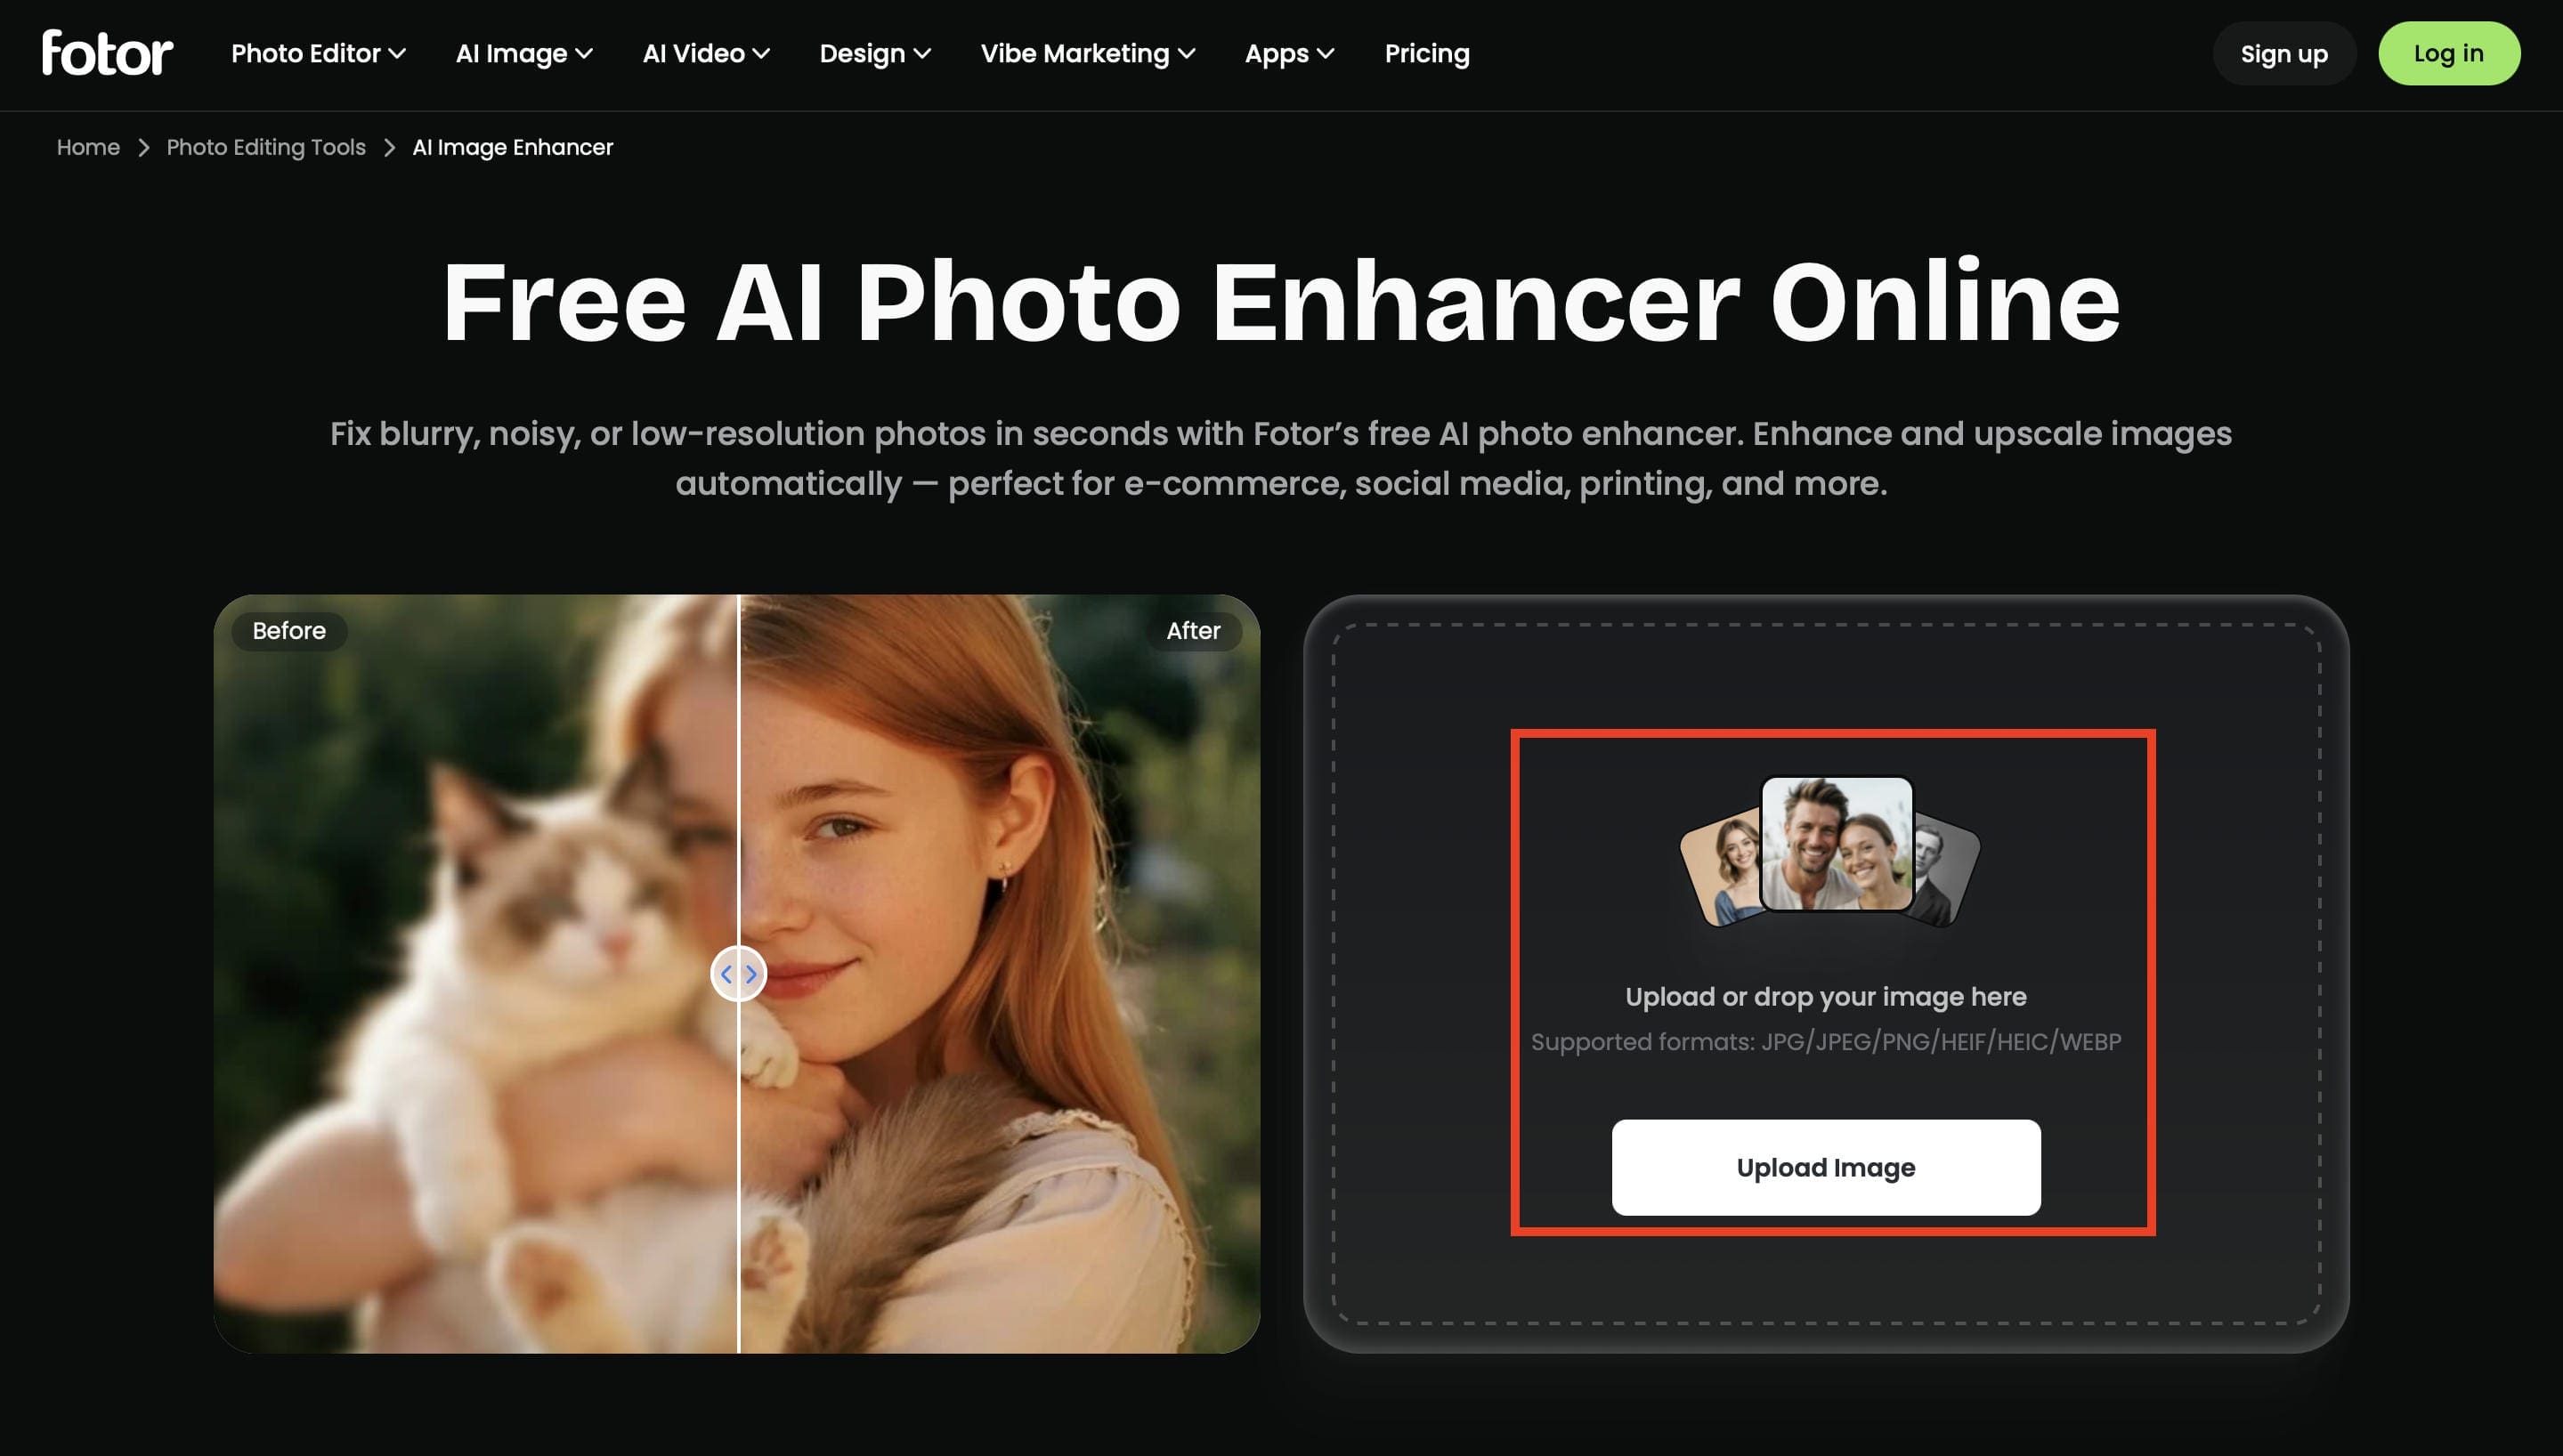Expand the Photo Editor dropdown
This screenshot has width=2563, height=1456.
318,54
